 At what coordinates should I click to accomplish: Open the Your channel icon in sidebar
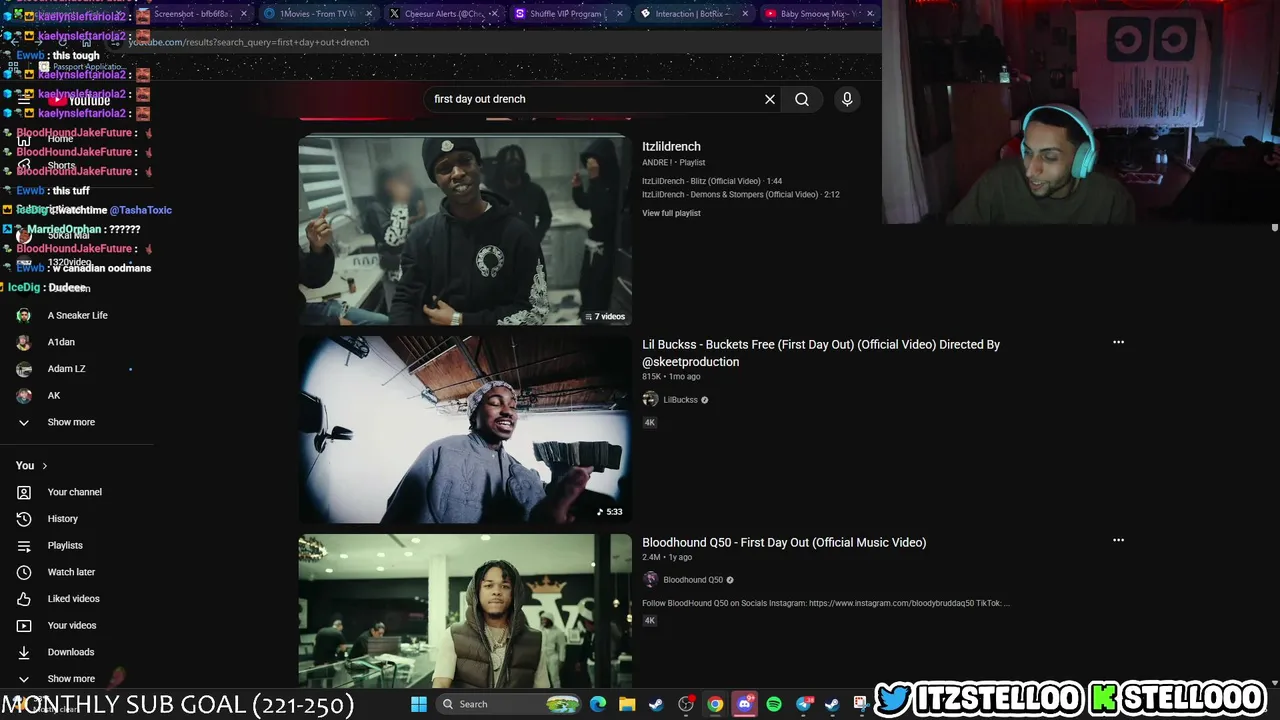point(24,492)
